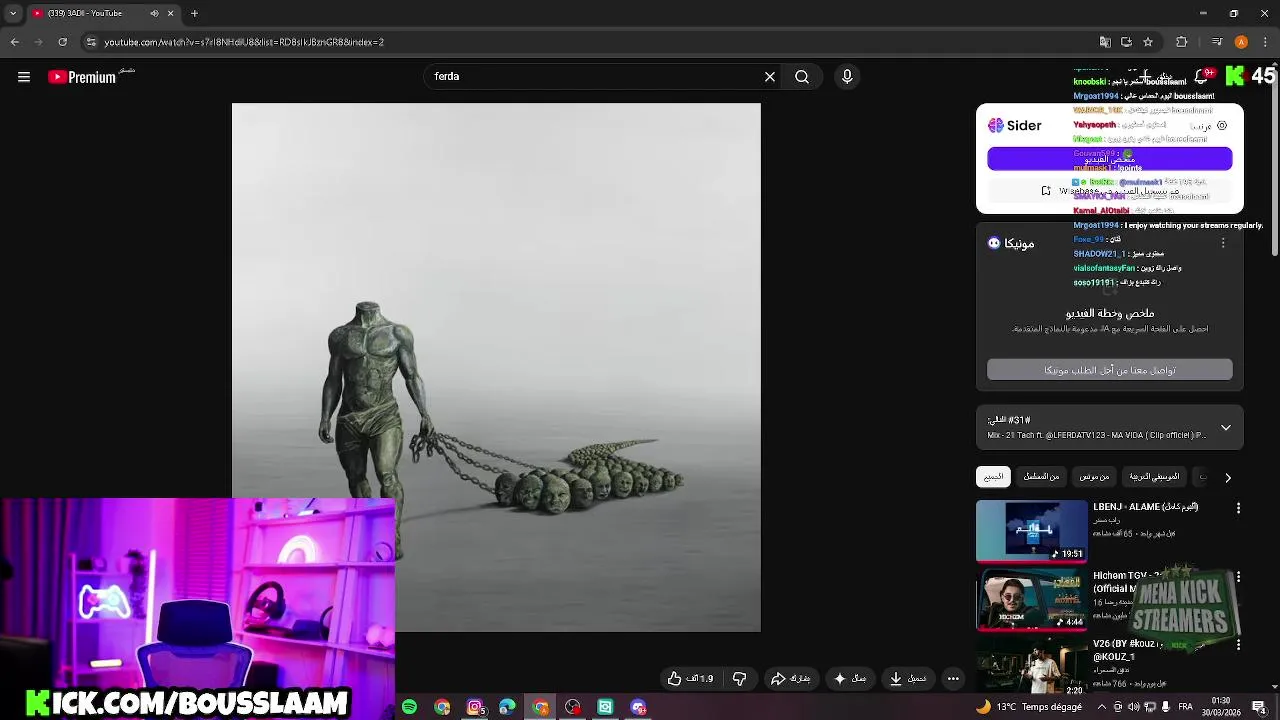Open more actions ellipsis under video
The image size is (1280, 720).
(953, 679)
